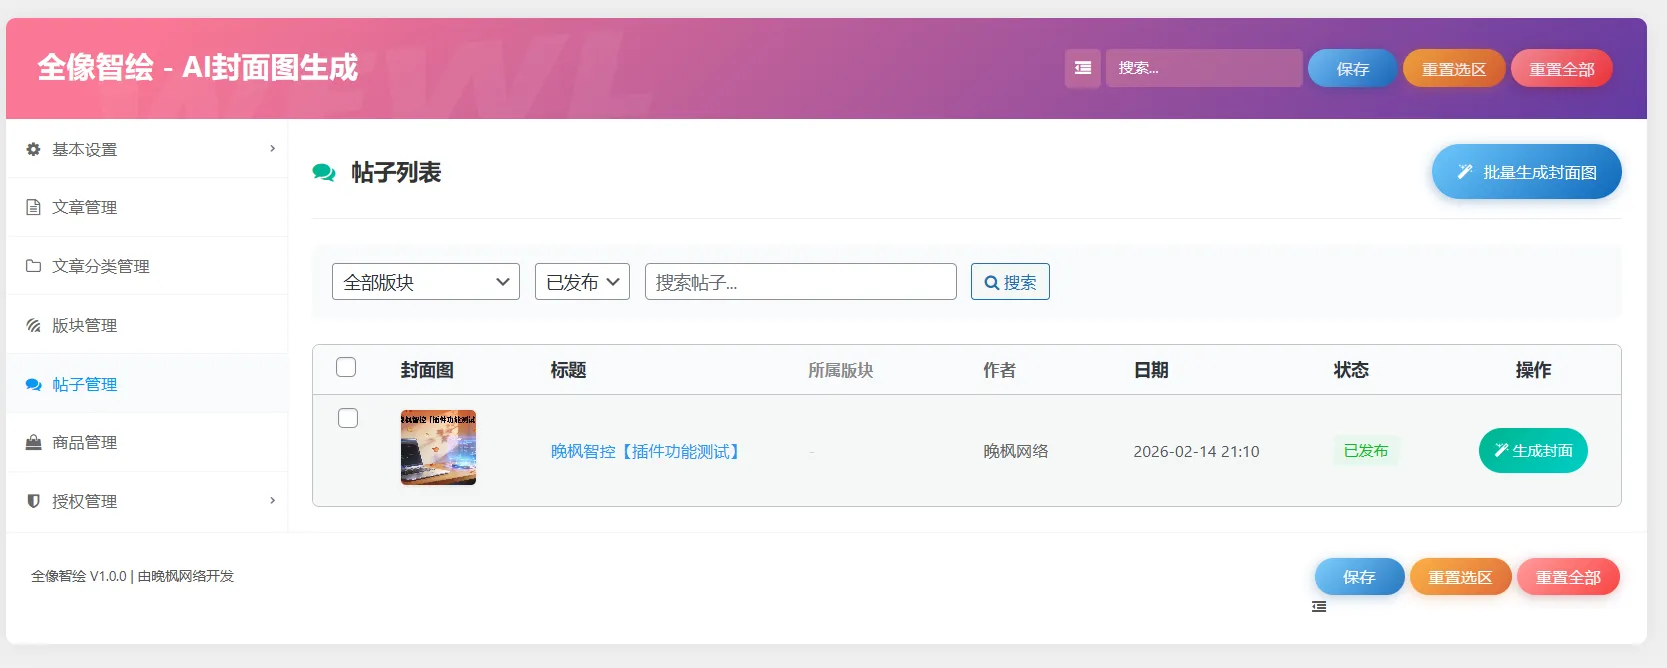Click the small list icon in footer
The image size is (1667, 668).
point(1319,607)
